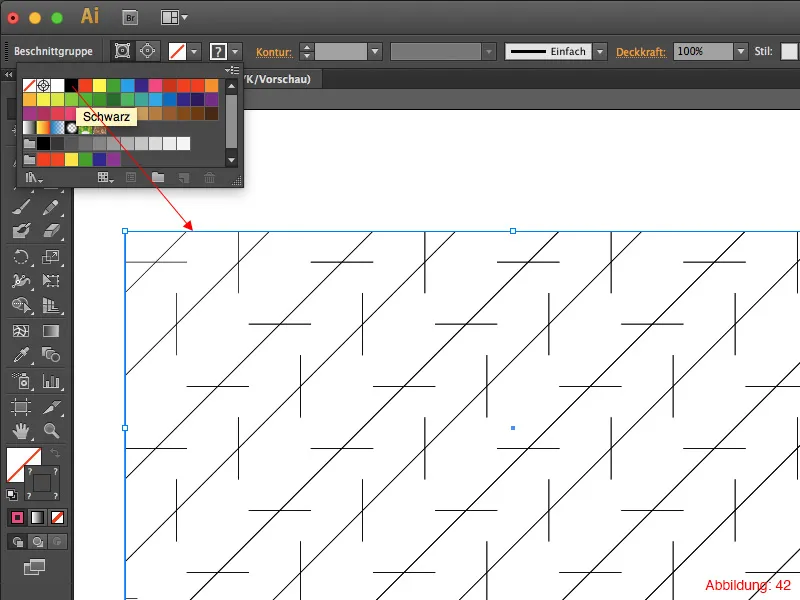Select the Mesh tool

pos(21,331)
